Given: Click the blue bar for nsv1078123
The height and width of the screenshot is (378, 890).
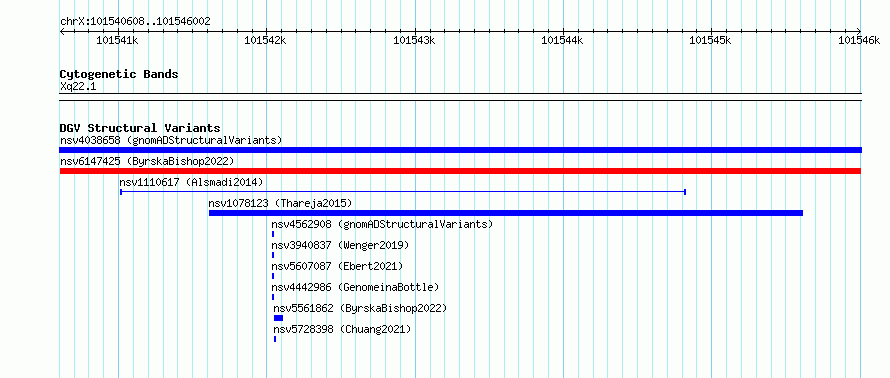Looking at the screenshot, I should (506, 213).
